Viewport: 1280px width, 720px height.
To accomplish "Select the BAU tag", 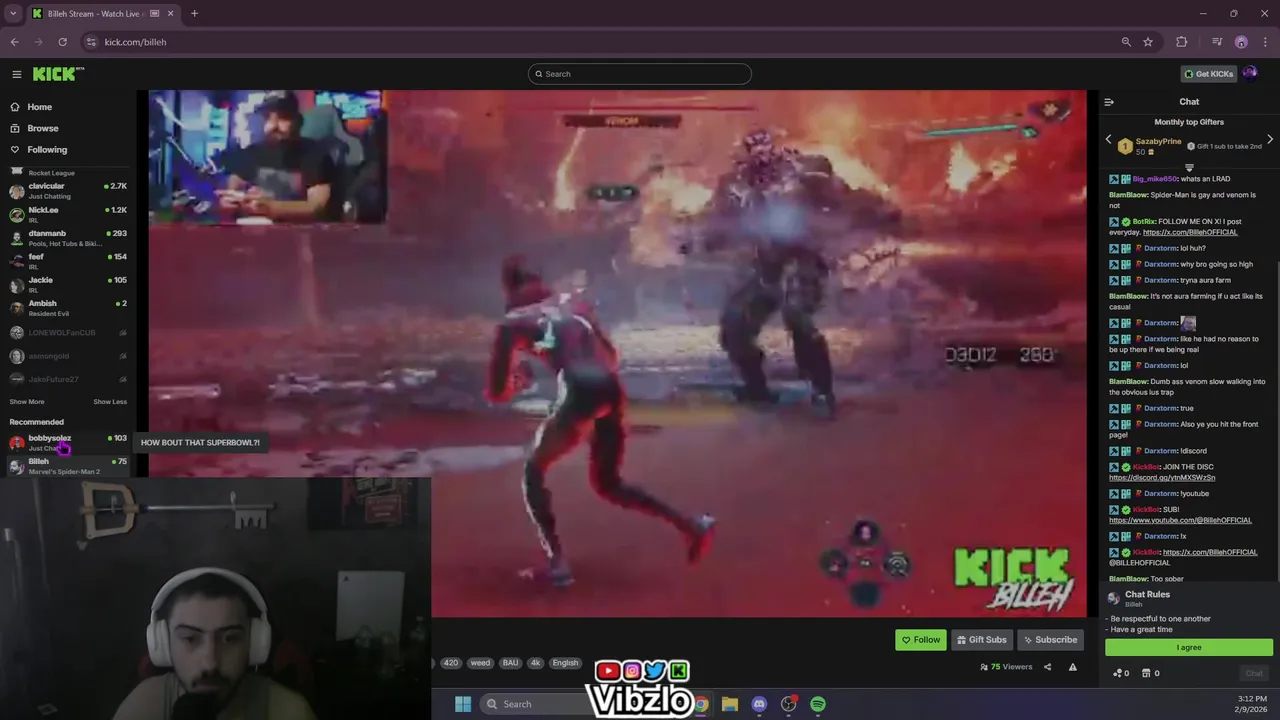I will point(511,663).
